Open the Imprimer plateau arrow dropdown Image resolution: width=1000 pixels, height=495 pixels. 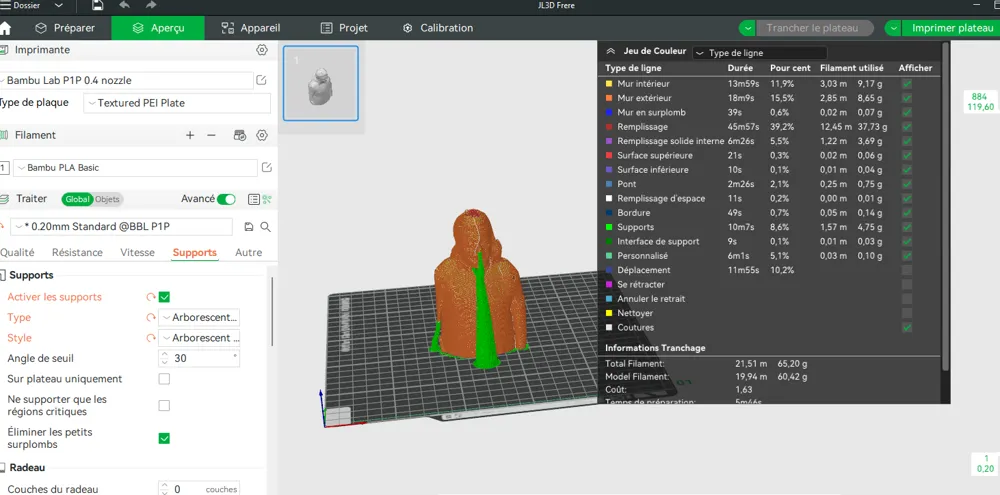click(x=893, y=28)
